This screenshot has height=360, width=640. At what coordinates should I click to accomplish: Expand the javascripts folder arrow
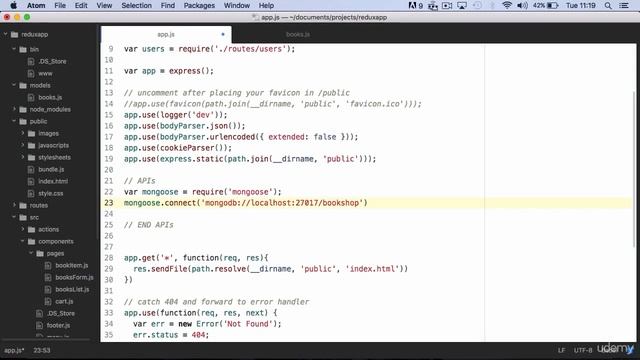23,145
